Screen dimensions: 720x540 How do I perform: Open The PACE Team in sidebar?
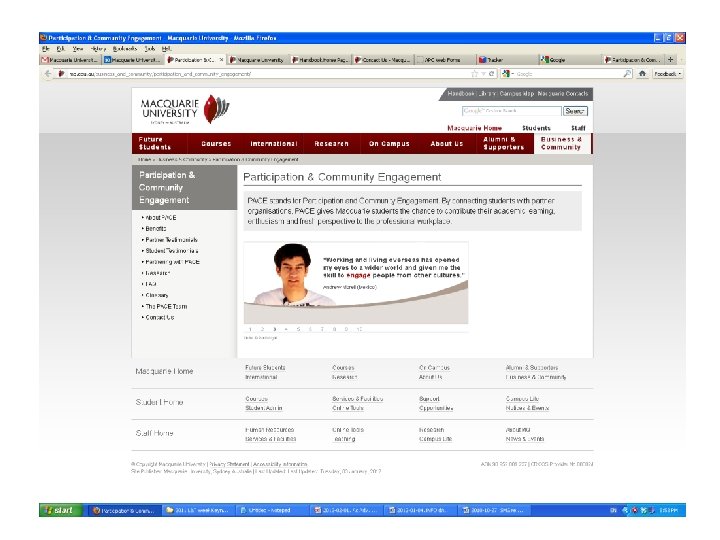tap(166, 306)
